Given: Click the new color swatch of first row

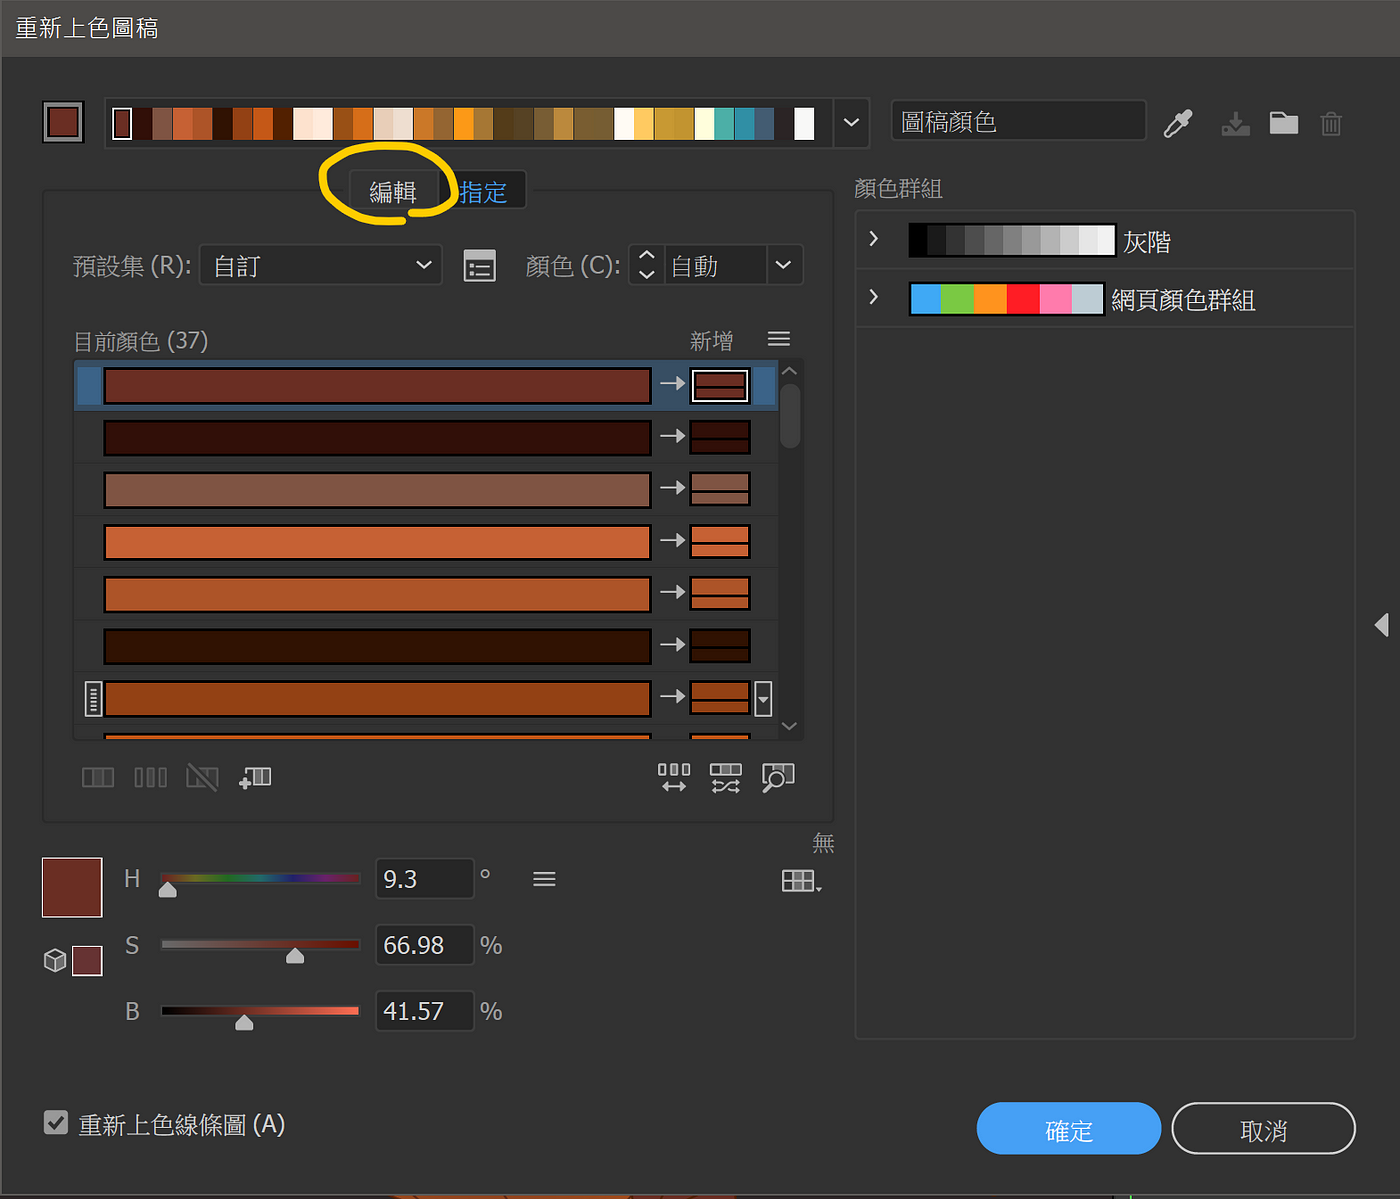Looking at the screenshot, I should click(720, 385).
